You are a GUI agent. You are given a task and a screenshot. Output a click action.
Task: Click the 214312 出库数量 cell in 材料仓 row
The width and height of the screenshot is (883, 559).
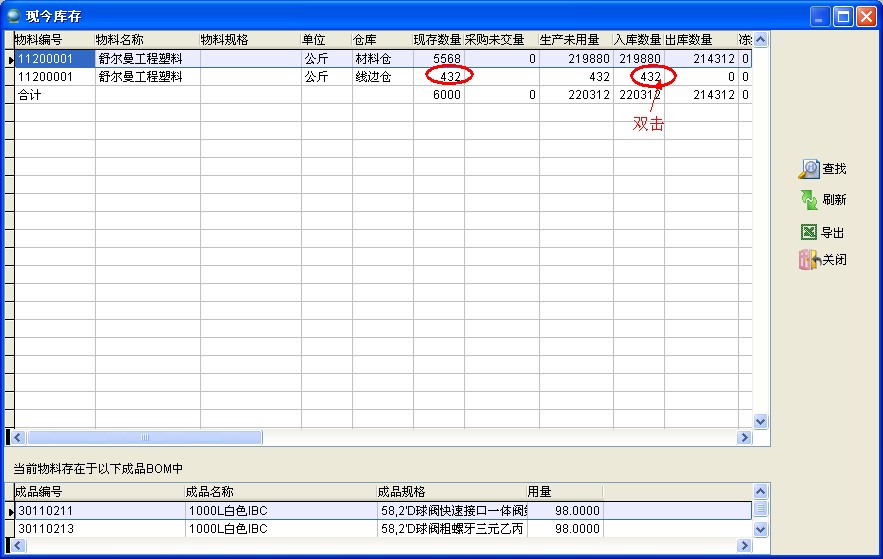pyautogui.click(x=701, y=59)
